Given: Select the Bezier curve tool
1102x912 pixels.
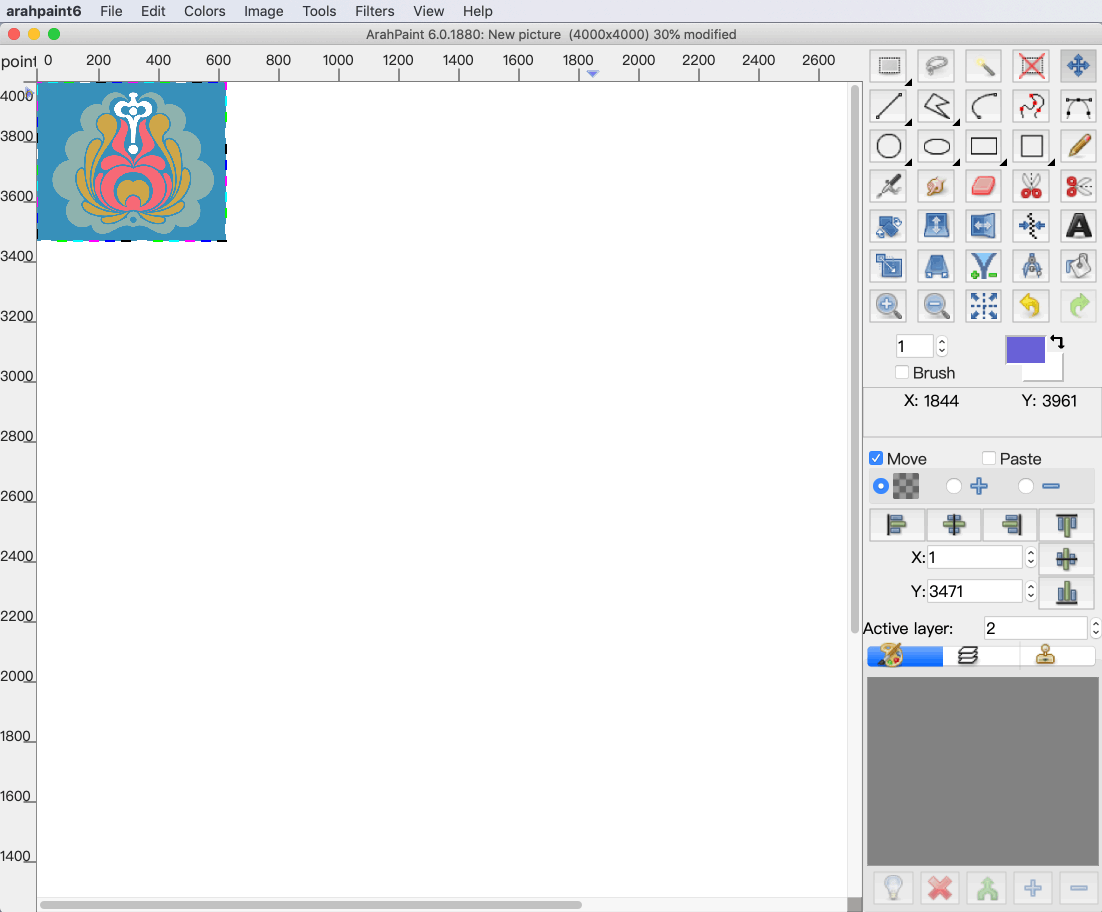Looking at the screenshot, I should pyautogui.click(x=1078, y=107).
